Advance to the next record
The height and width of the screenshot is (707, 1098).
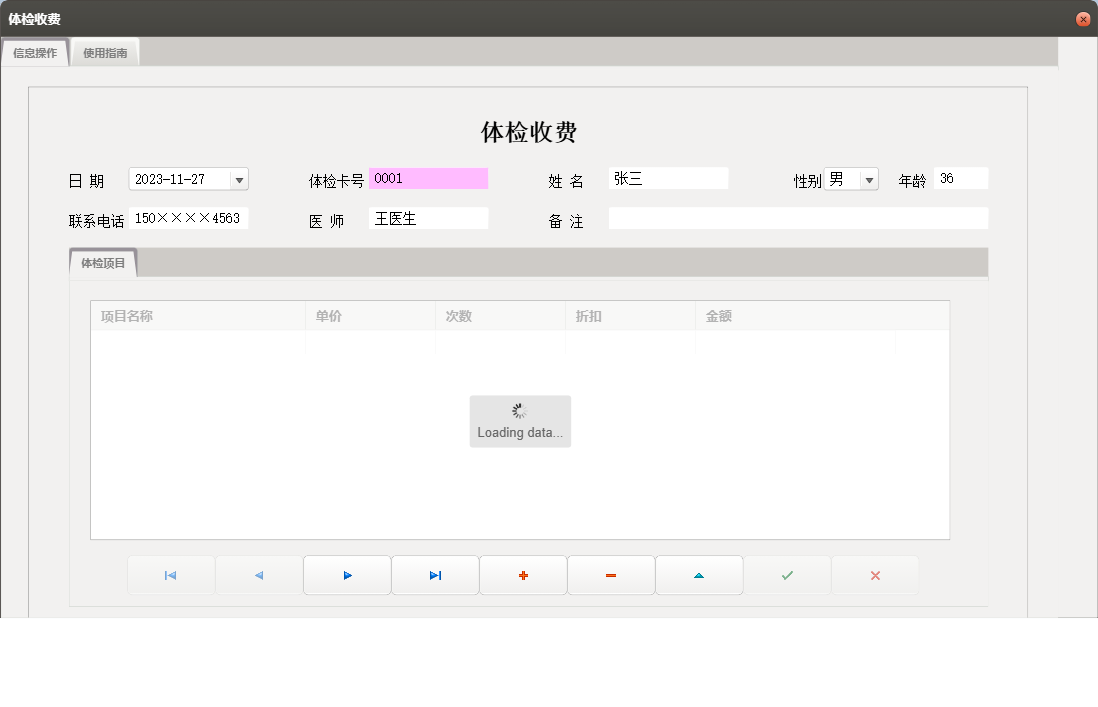tap(346, 575)
